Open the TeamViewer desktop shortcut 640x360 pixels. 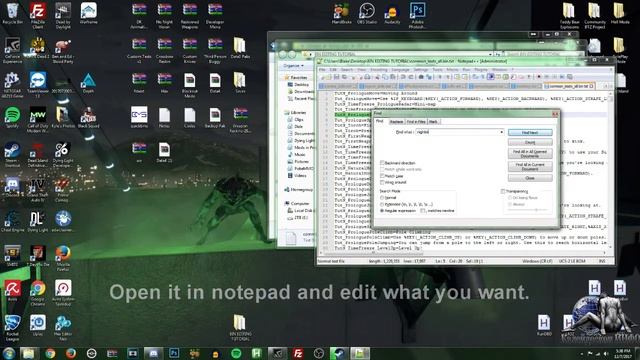click(38, 85)
